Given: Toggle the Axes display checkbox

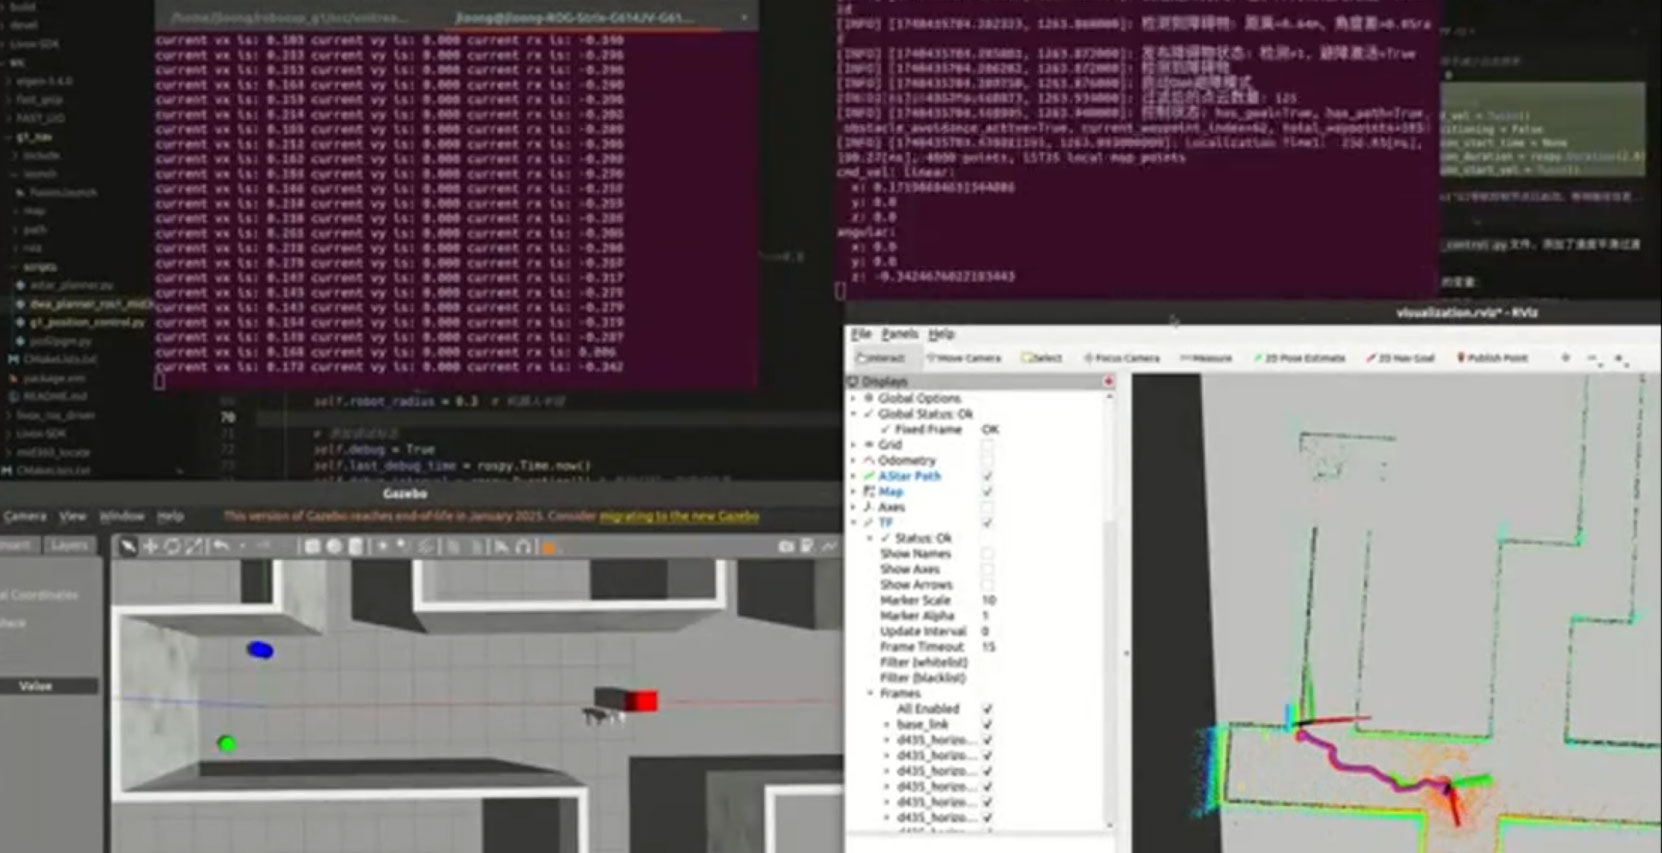Looking at the screenshot, I should [988, 507].
